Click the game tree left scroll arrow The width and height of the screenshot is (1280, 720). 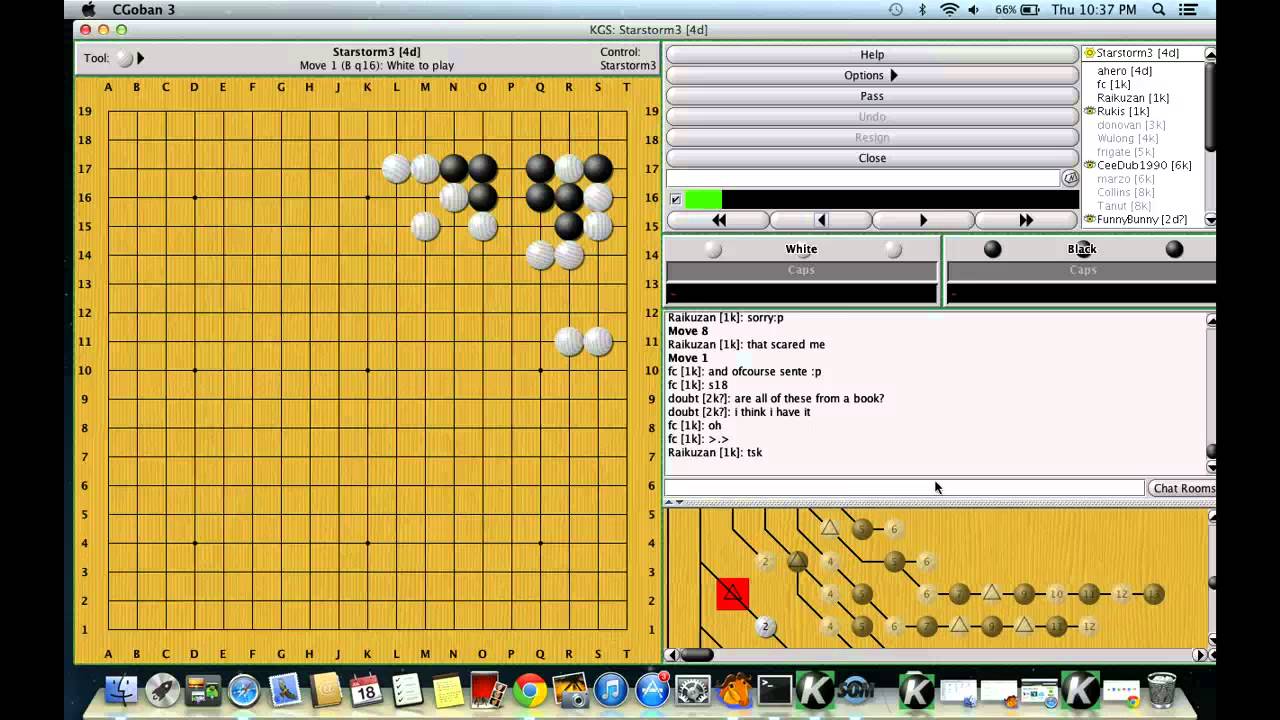click(x=673, y=655)
